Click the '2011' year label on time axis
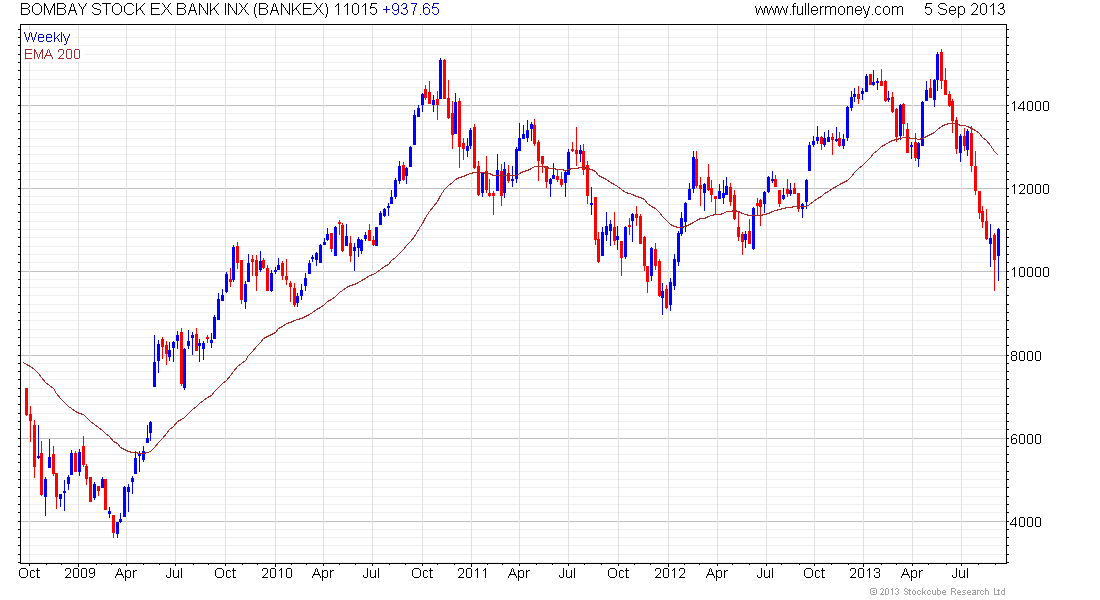This screenshot has width=1100, height=600. coord(472,573)
